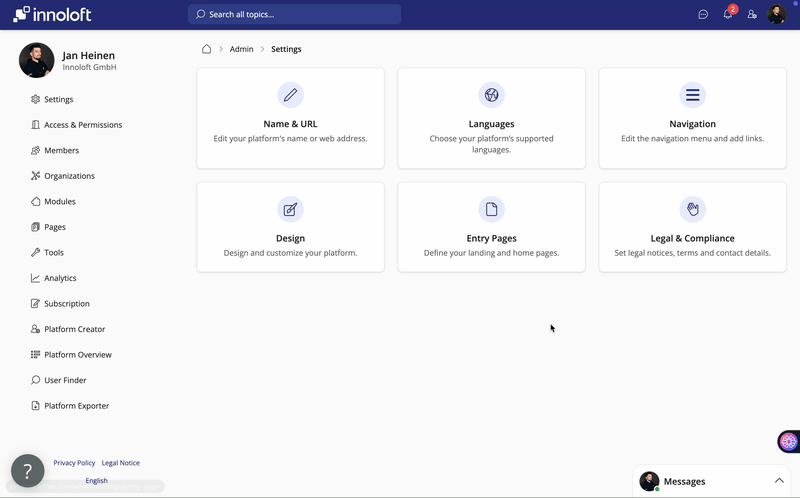Click the Search all topics field

[294, 14]
